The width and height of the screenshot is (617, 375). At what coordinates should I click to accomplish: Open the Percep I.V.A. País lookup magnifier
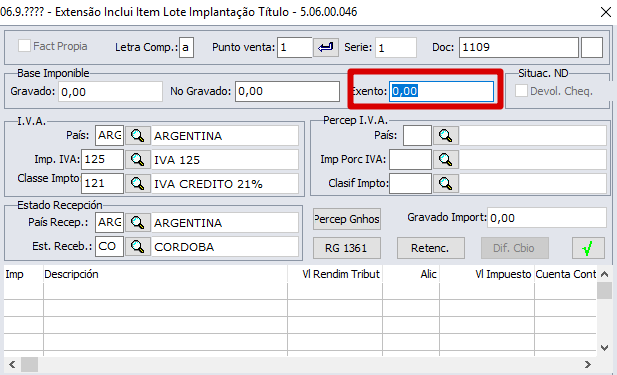point(446,136)
